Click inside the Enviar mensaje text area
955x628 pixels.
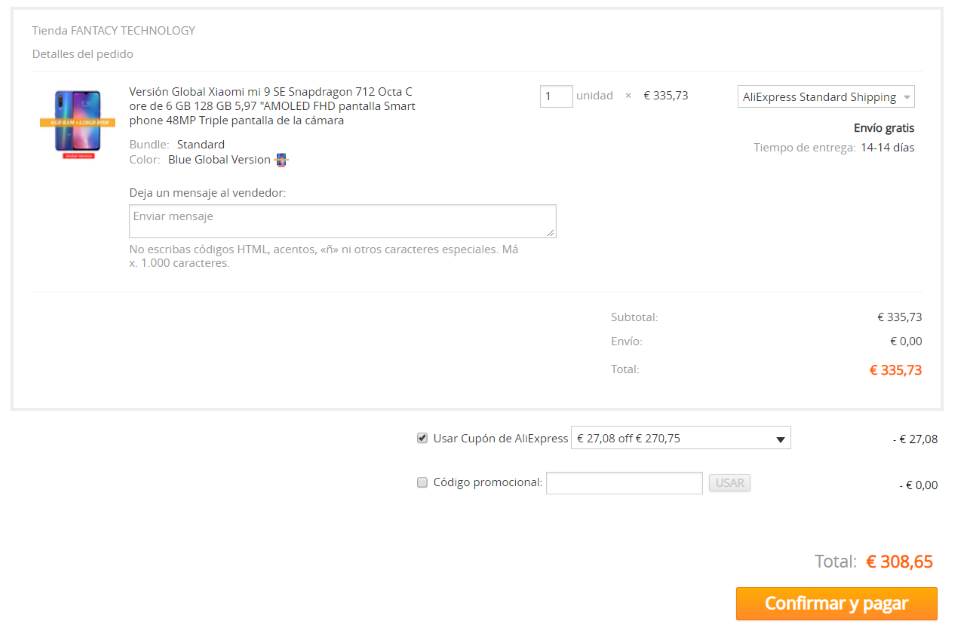(342, 221)
